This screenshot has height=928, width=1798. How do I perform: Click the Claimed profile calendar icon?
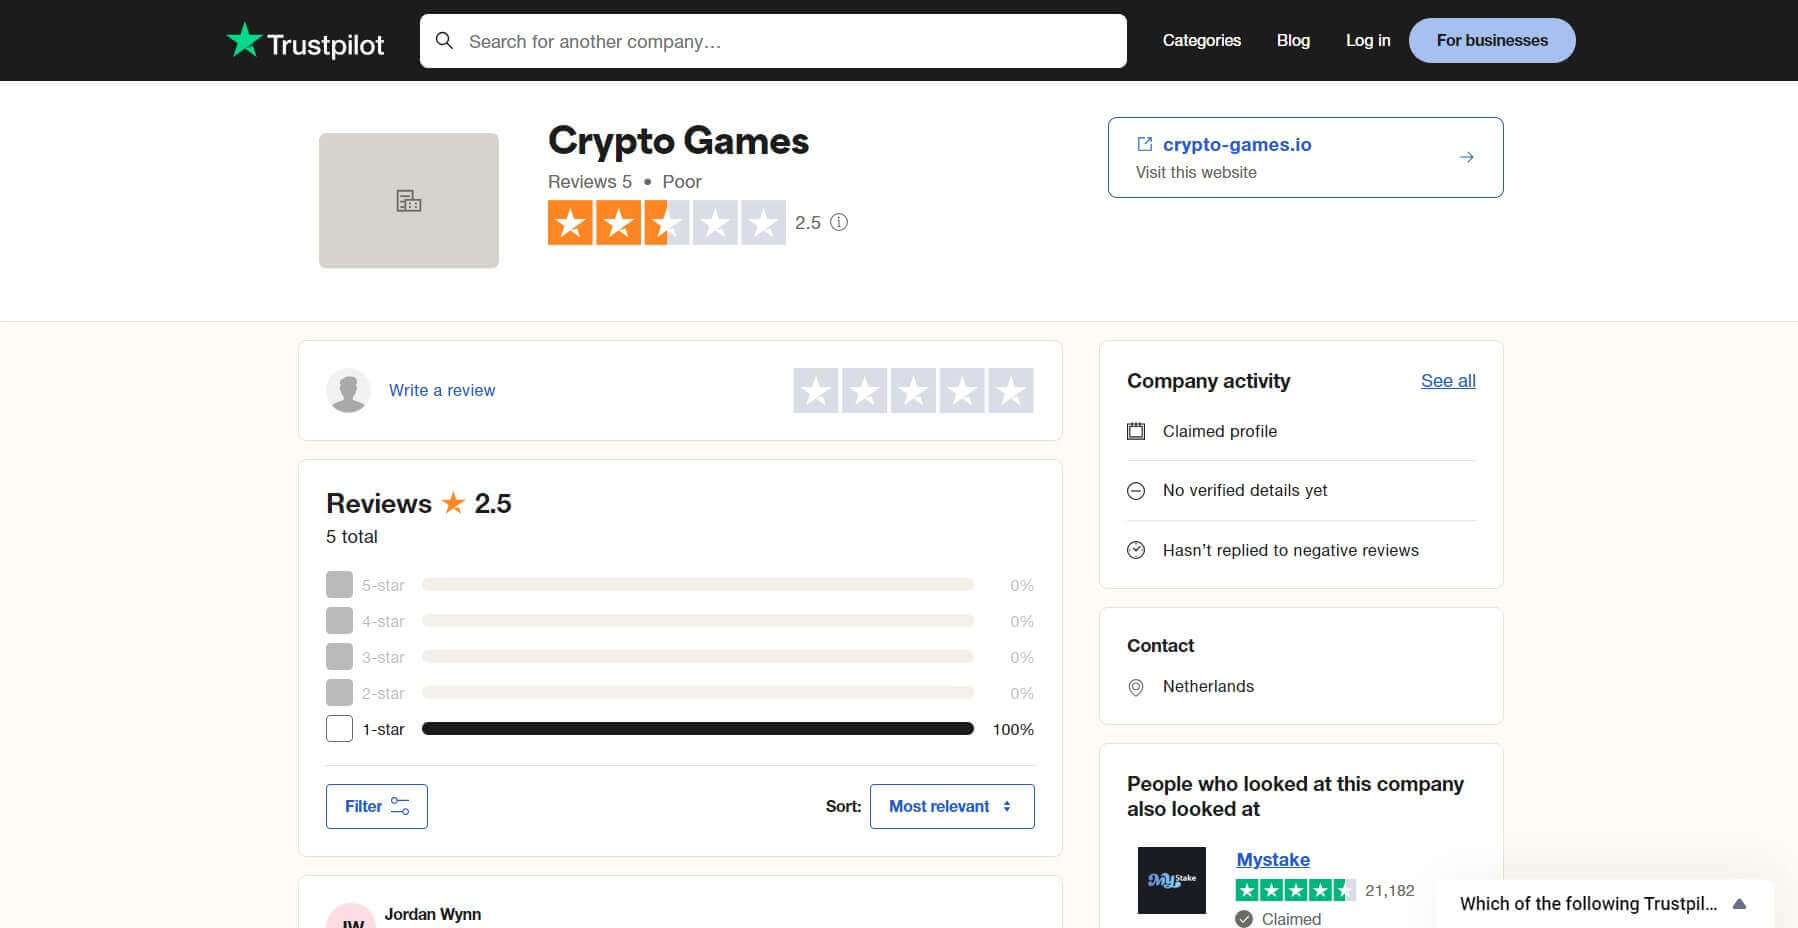[1136, 430]
